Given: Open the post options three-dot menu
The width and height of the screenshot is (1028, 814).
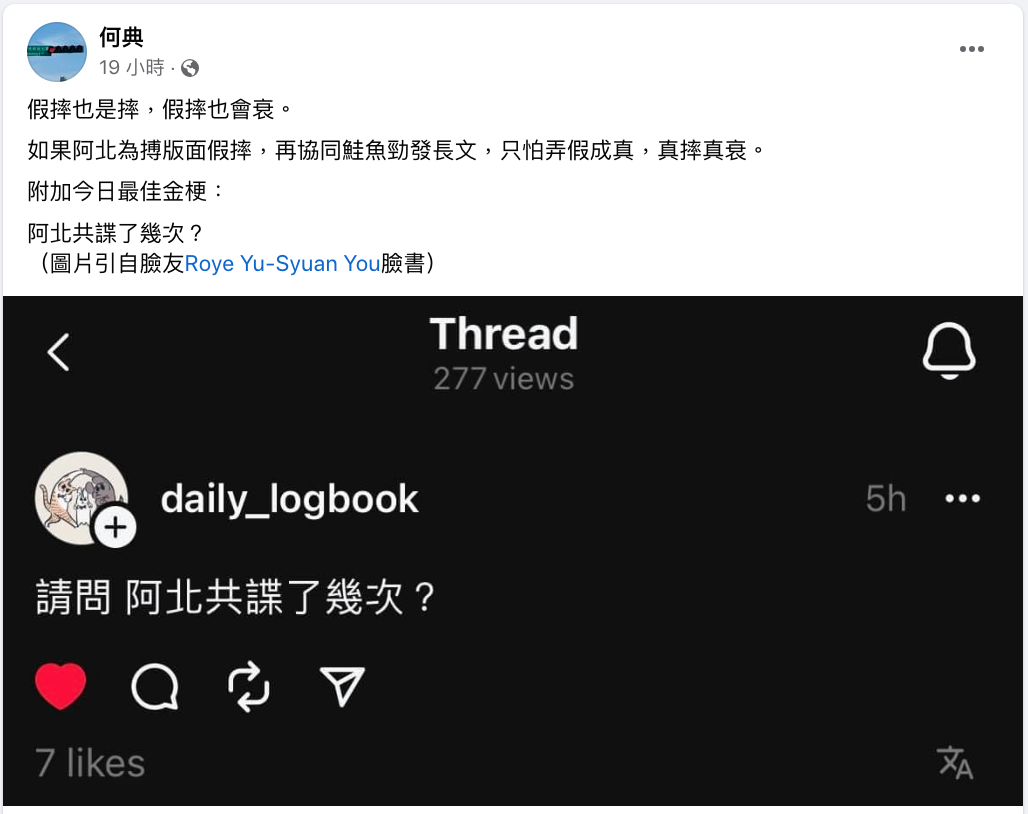Looking at the screenshot, I should pos(971,49).
